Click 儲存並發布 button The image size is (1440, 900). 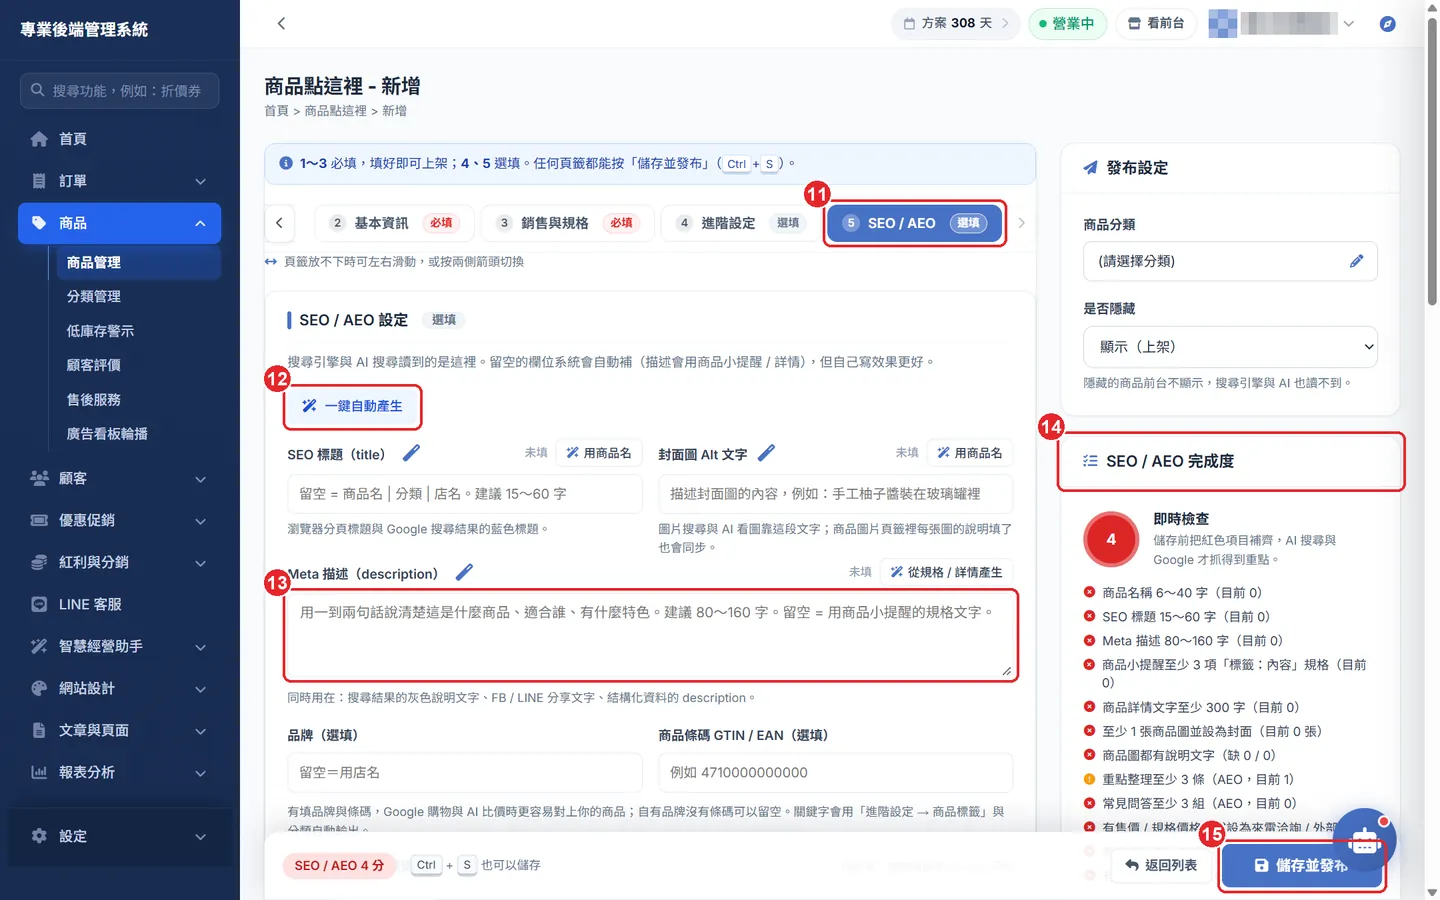tap(1301, 865)
